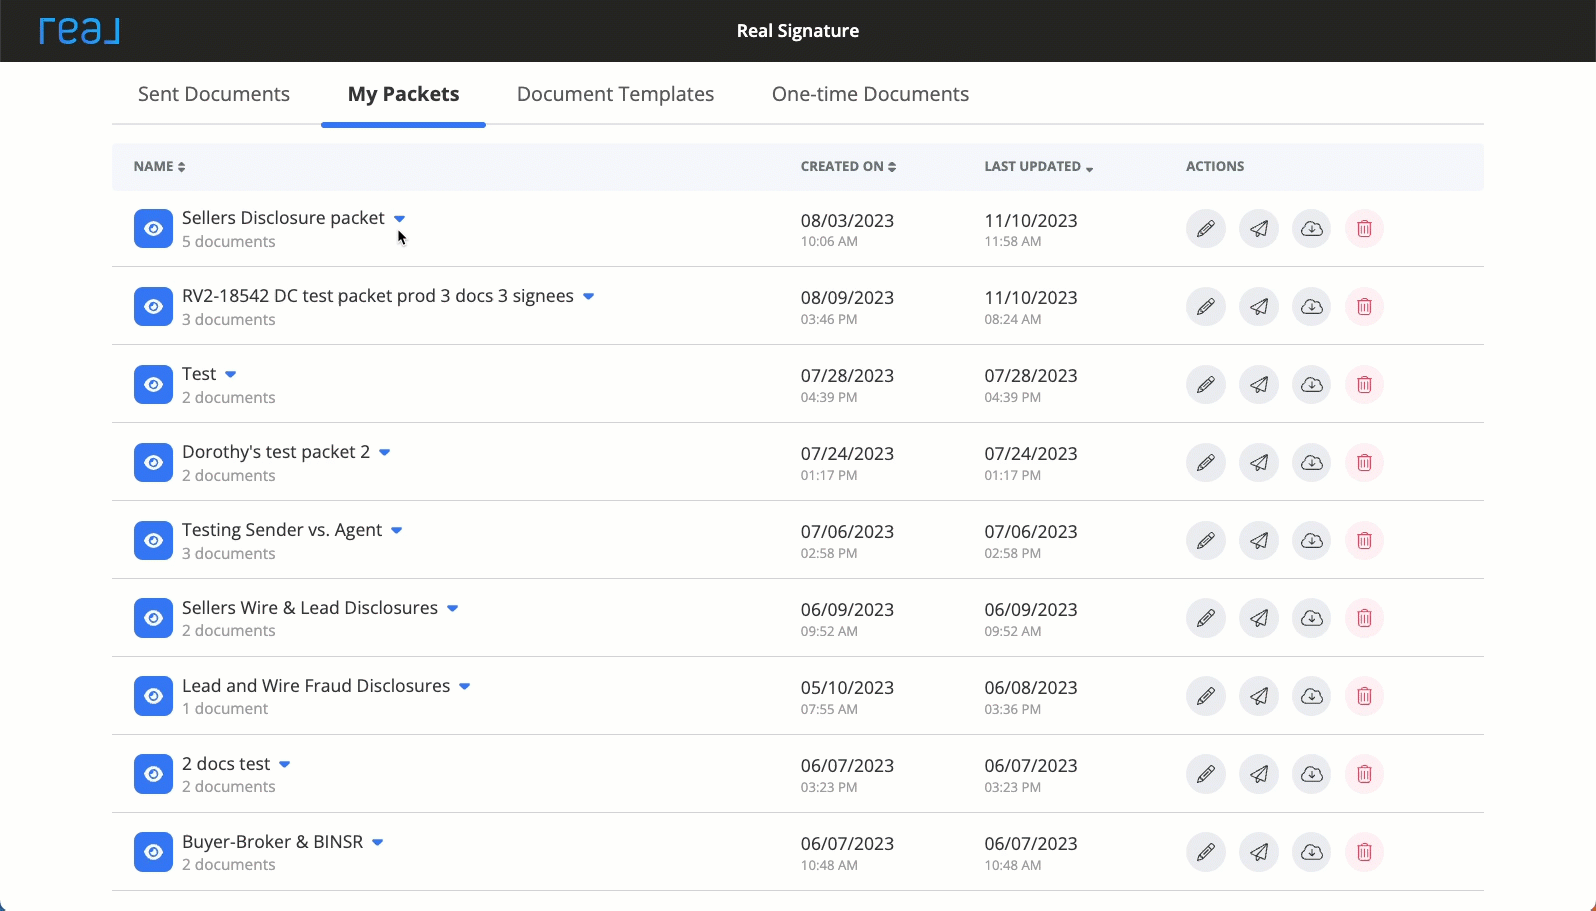Expand the 2 docs test documents arrow
This screenshot has width=1596, height=911.
(285, 765)
